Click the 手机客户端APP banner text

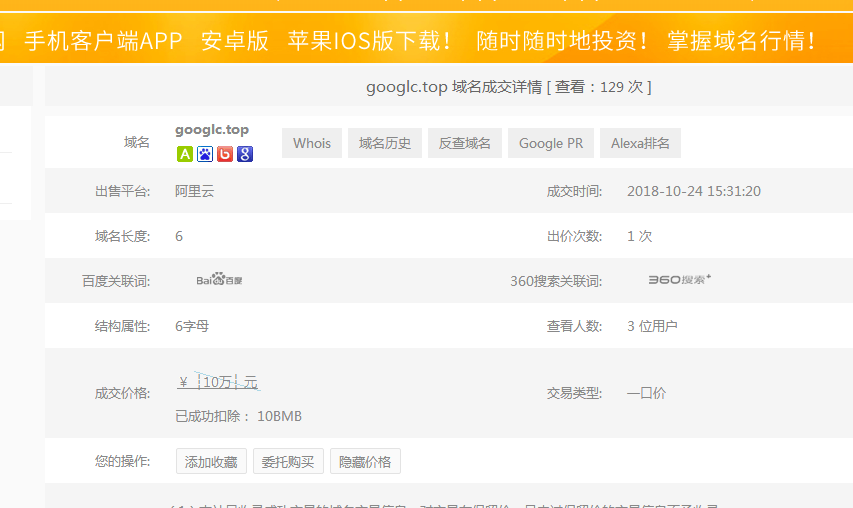[x=103, y=41]
